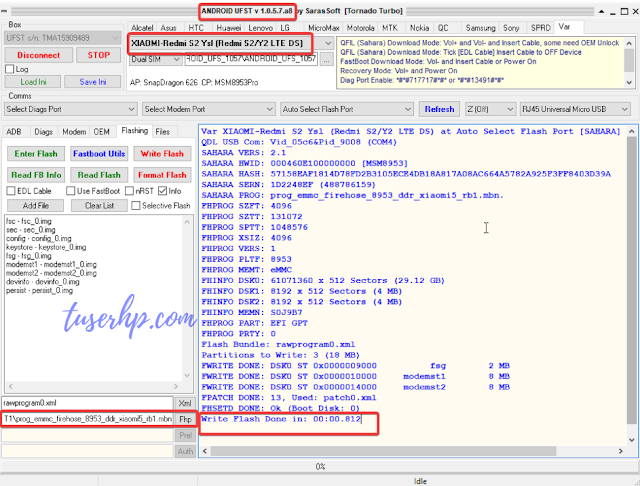Click the Fhp browse button
The width and height of the screenshot is (640, 486).
[x=185, y=419]
